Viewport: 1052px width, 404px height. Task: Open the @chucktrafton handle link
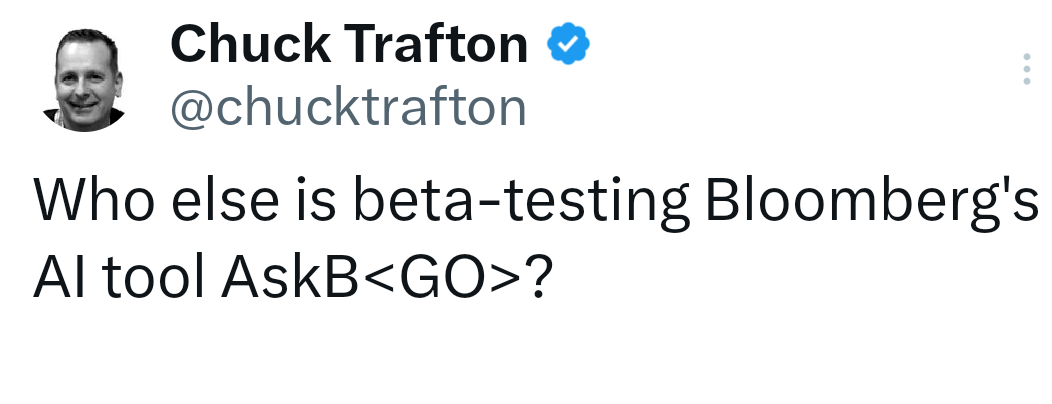[x=348, y=108]
